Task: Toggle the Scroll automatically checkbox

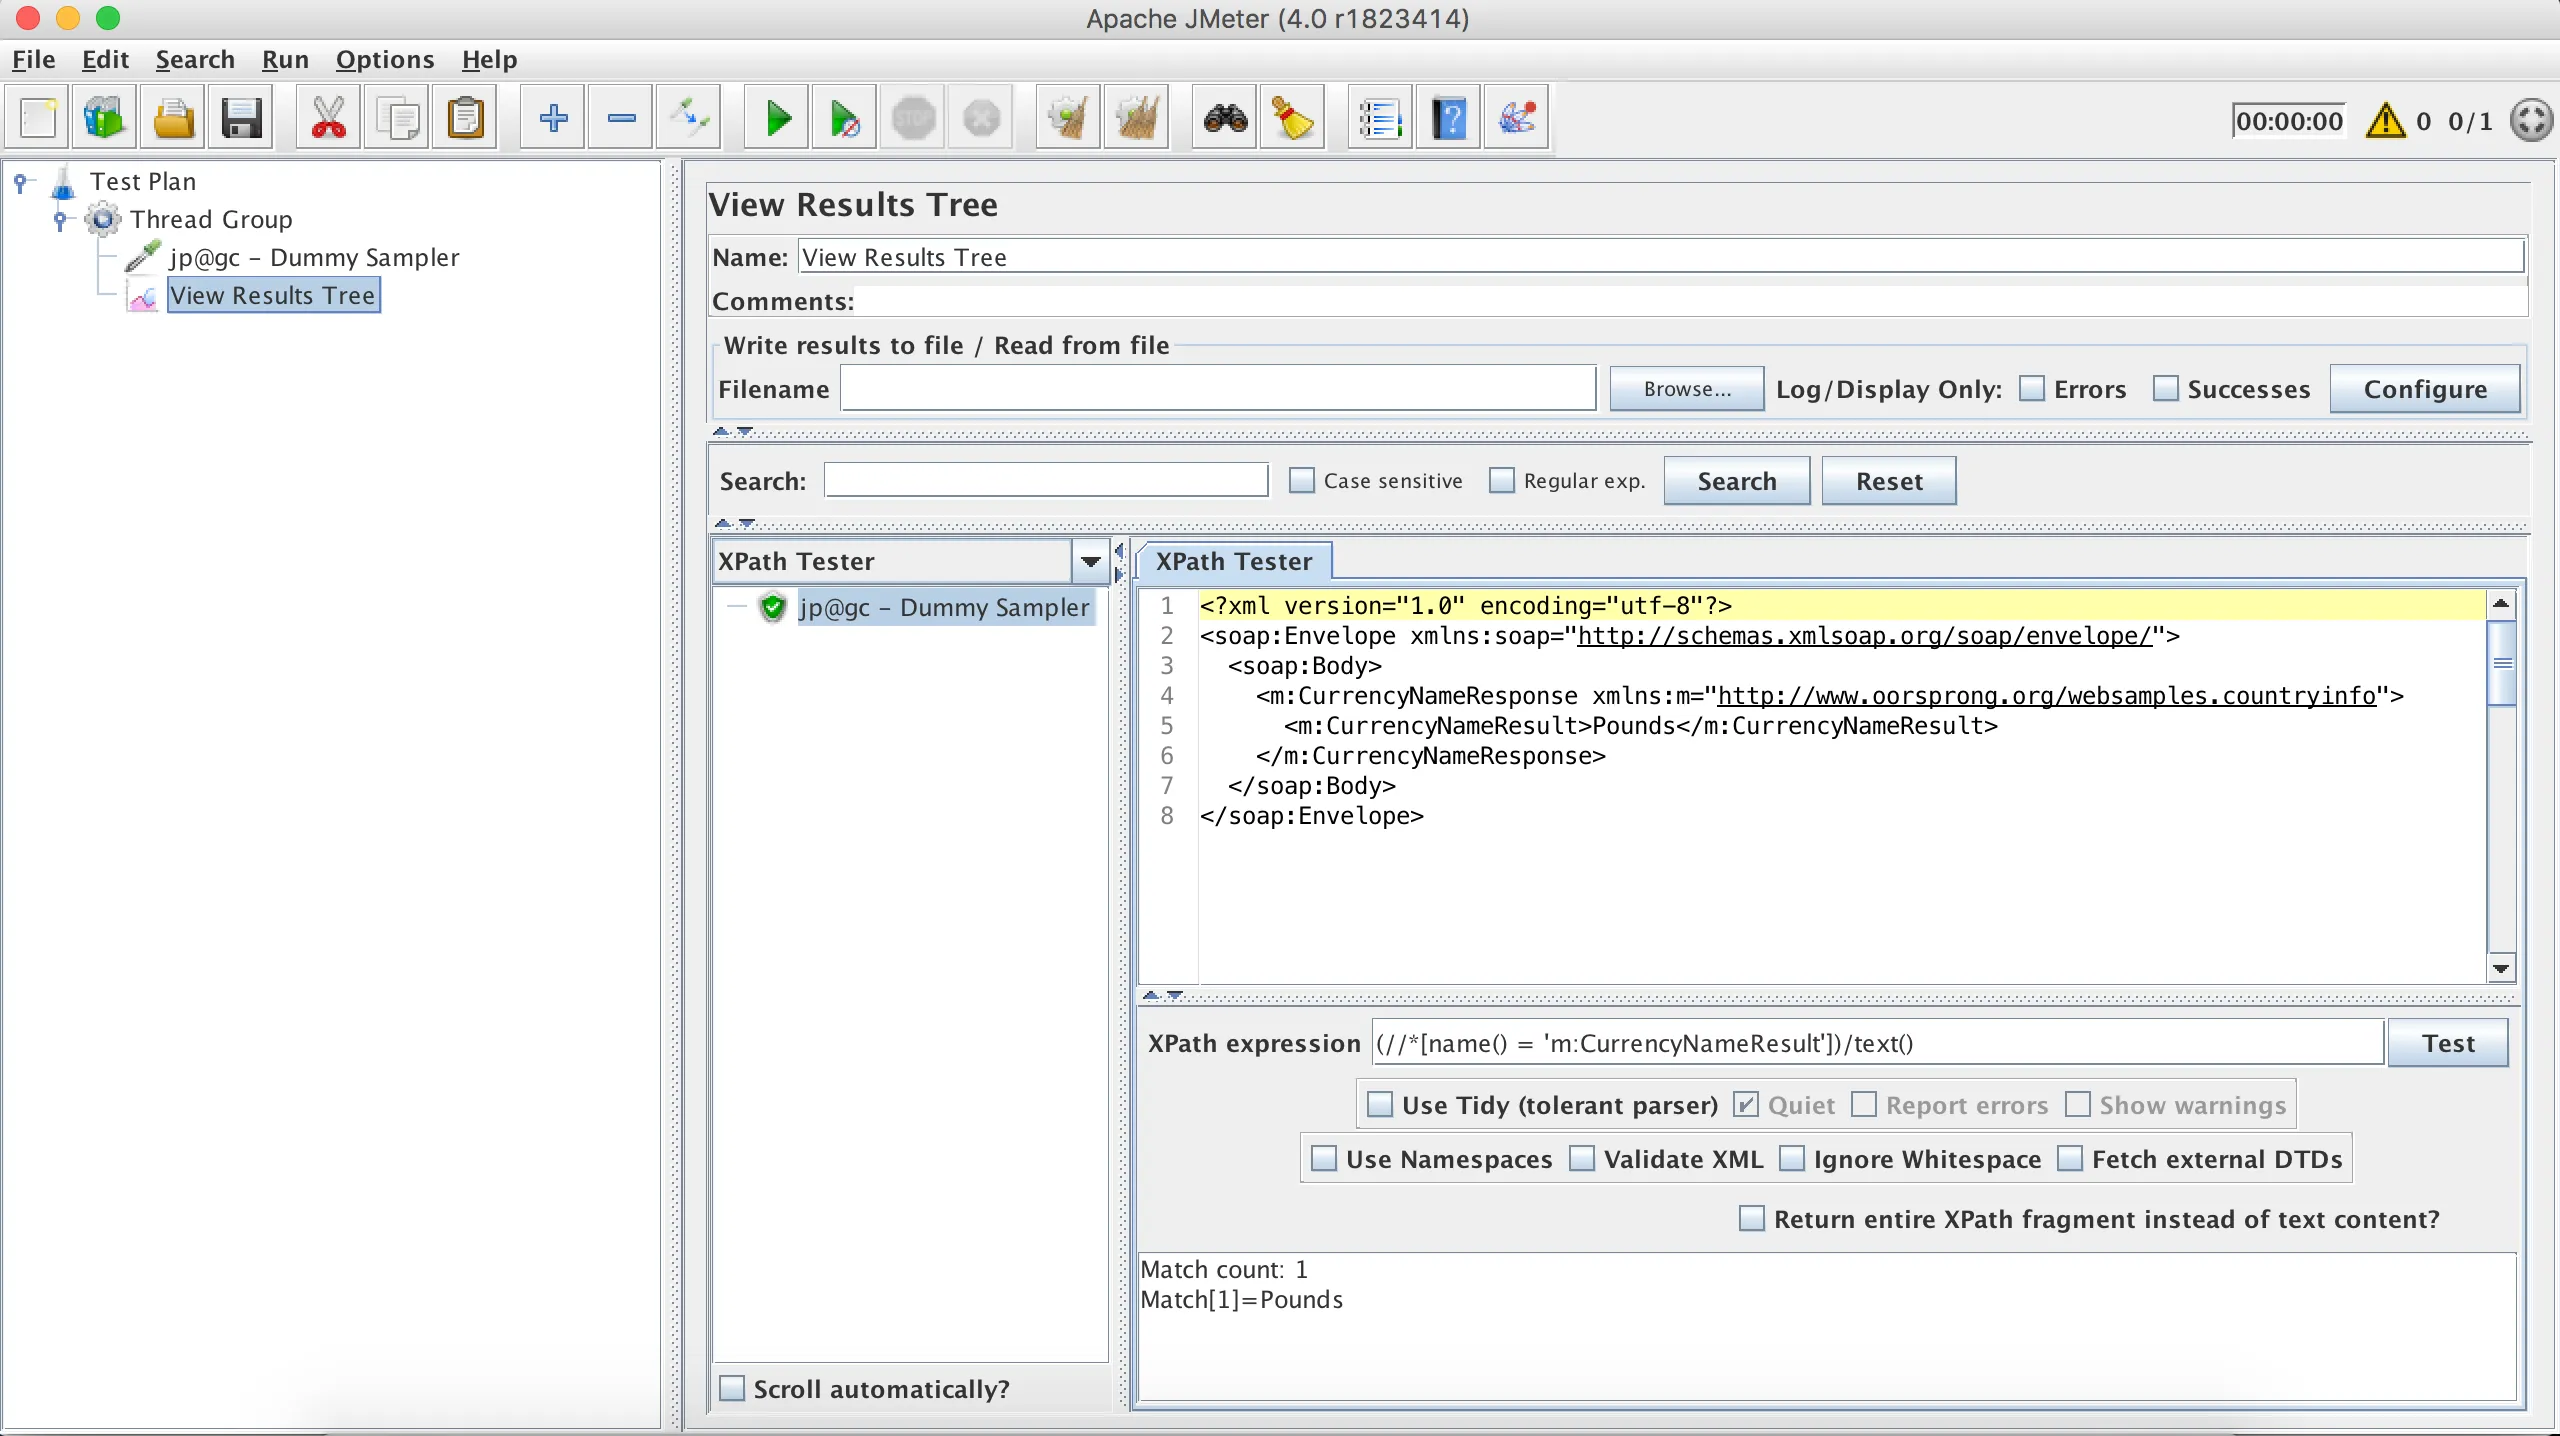Action: coord(733,1389)
